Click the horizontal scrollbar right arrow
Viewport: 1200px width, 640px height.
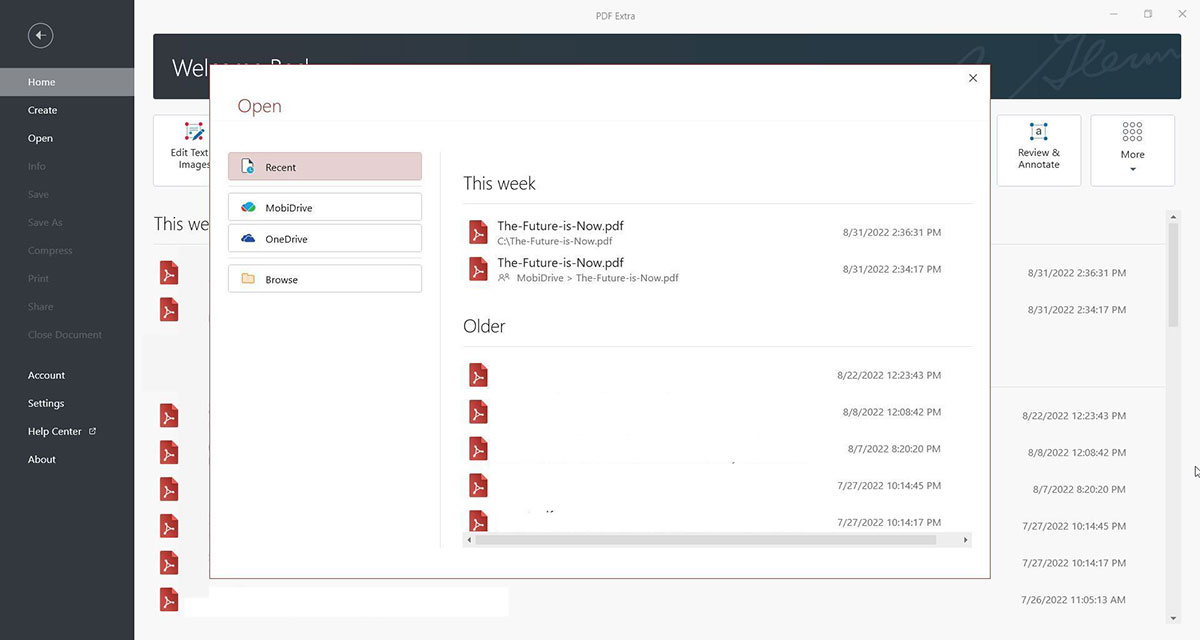[x=965, y=540]
